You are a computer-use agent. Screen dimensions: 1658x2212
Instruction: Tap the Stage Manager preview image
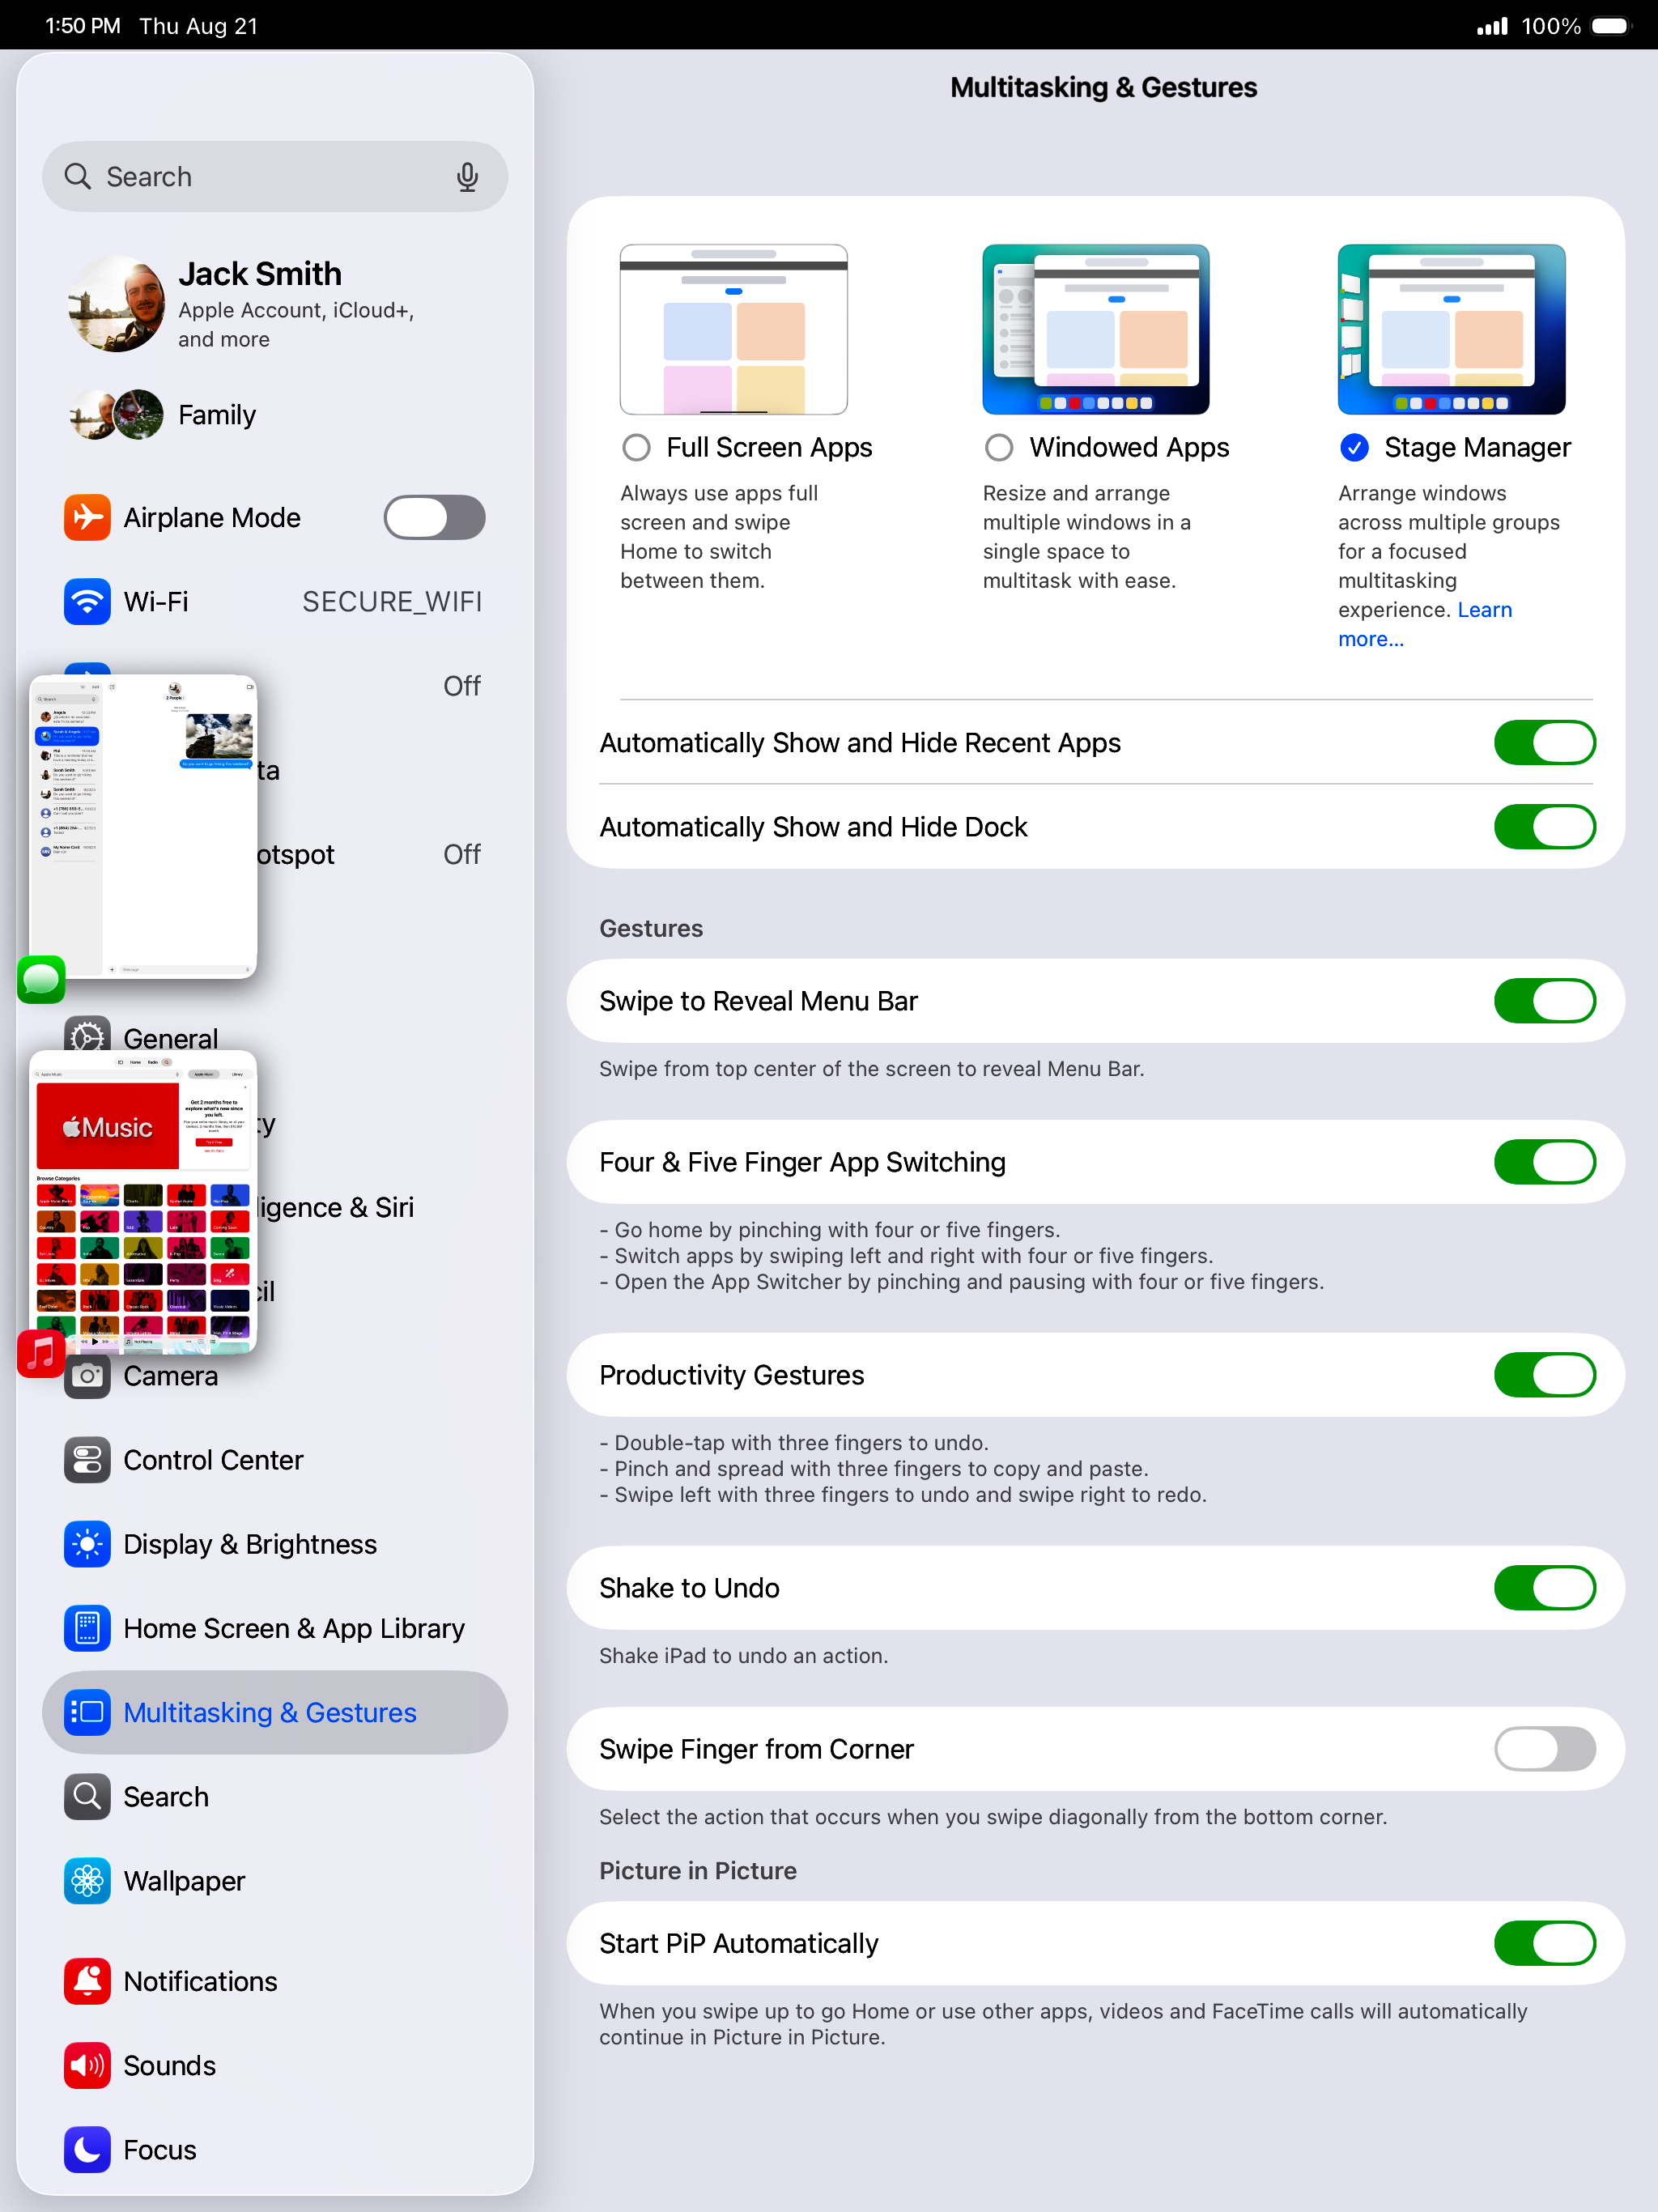(x=1452, y=329)
